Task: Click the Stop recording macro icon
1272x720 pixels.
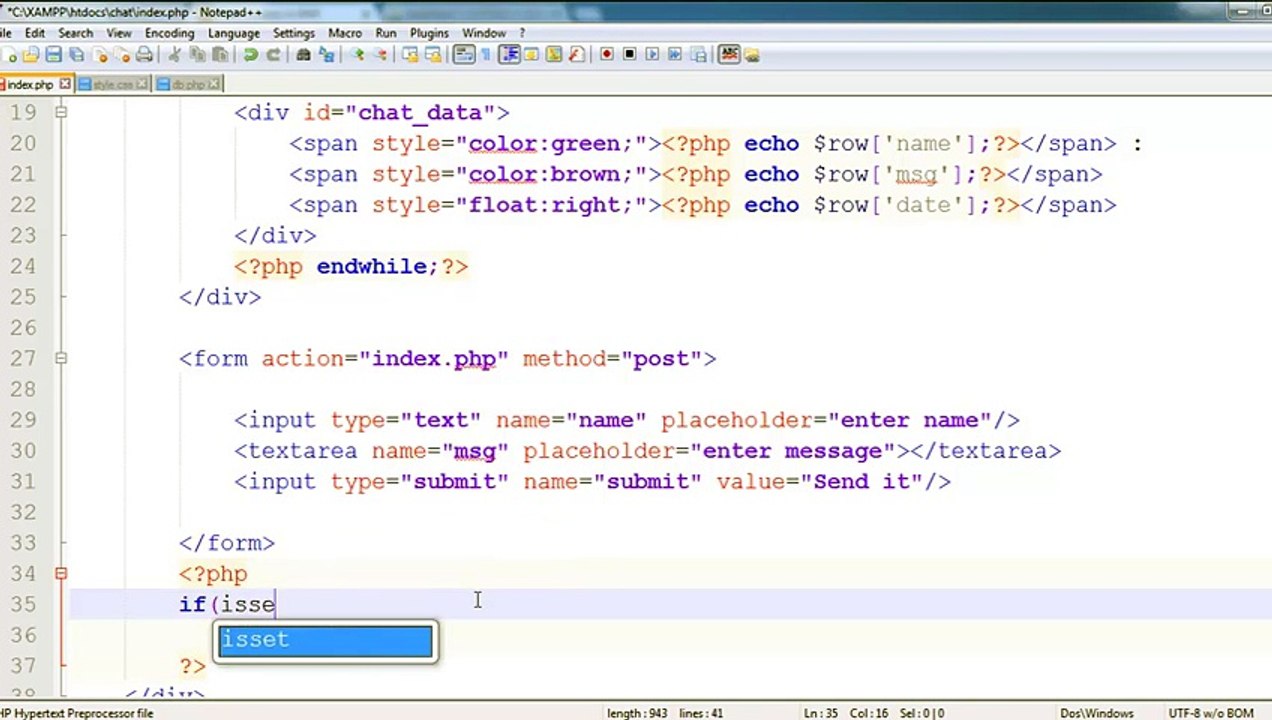Action: coord(629,54)
